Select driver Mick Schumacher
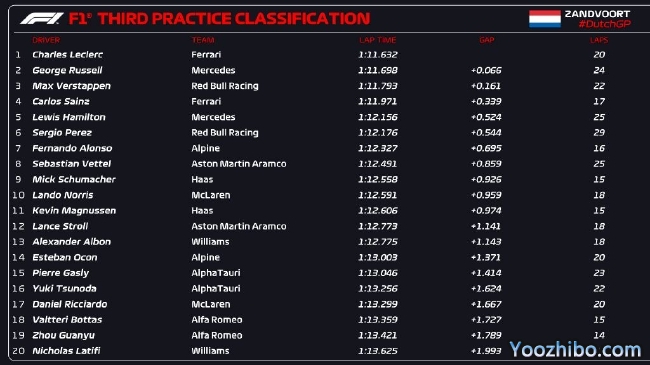This screenshot has height=365, width=650. point(74,180)
